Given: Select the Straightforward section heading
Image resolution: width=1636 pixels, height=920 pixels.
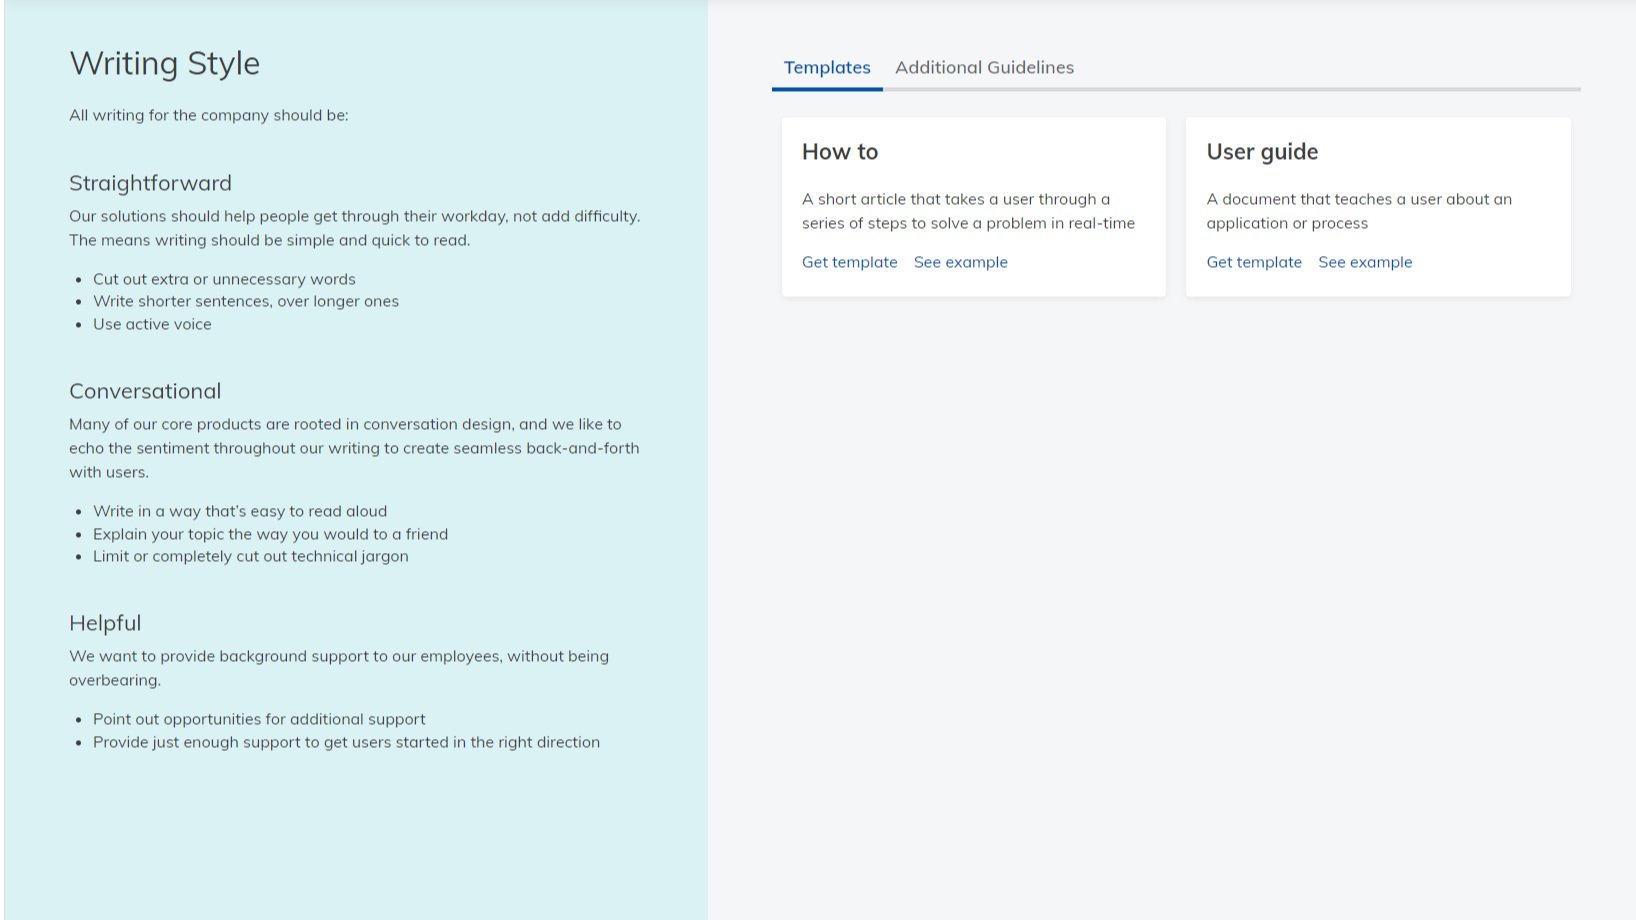Looking at the screenshot, I should 150,183.
